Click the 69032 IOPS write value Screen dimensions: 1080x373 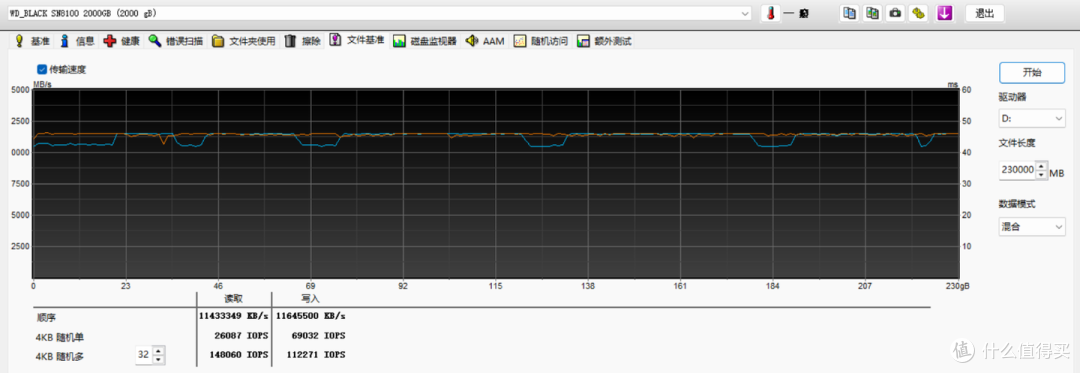(319, 337)
